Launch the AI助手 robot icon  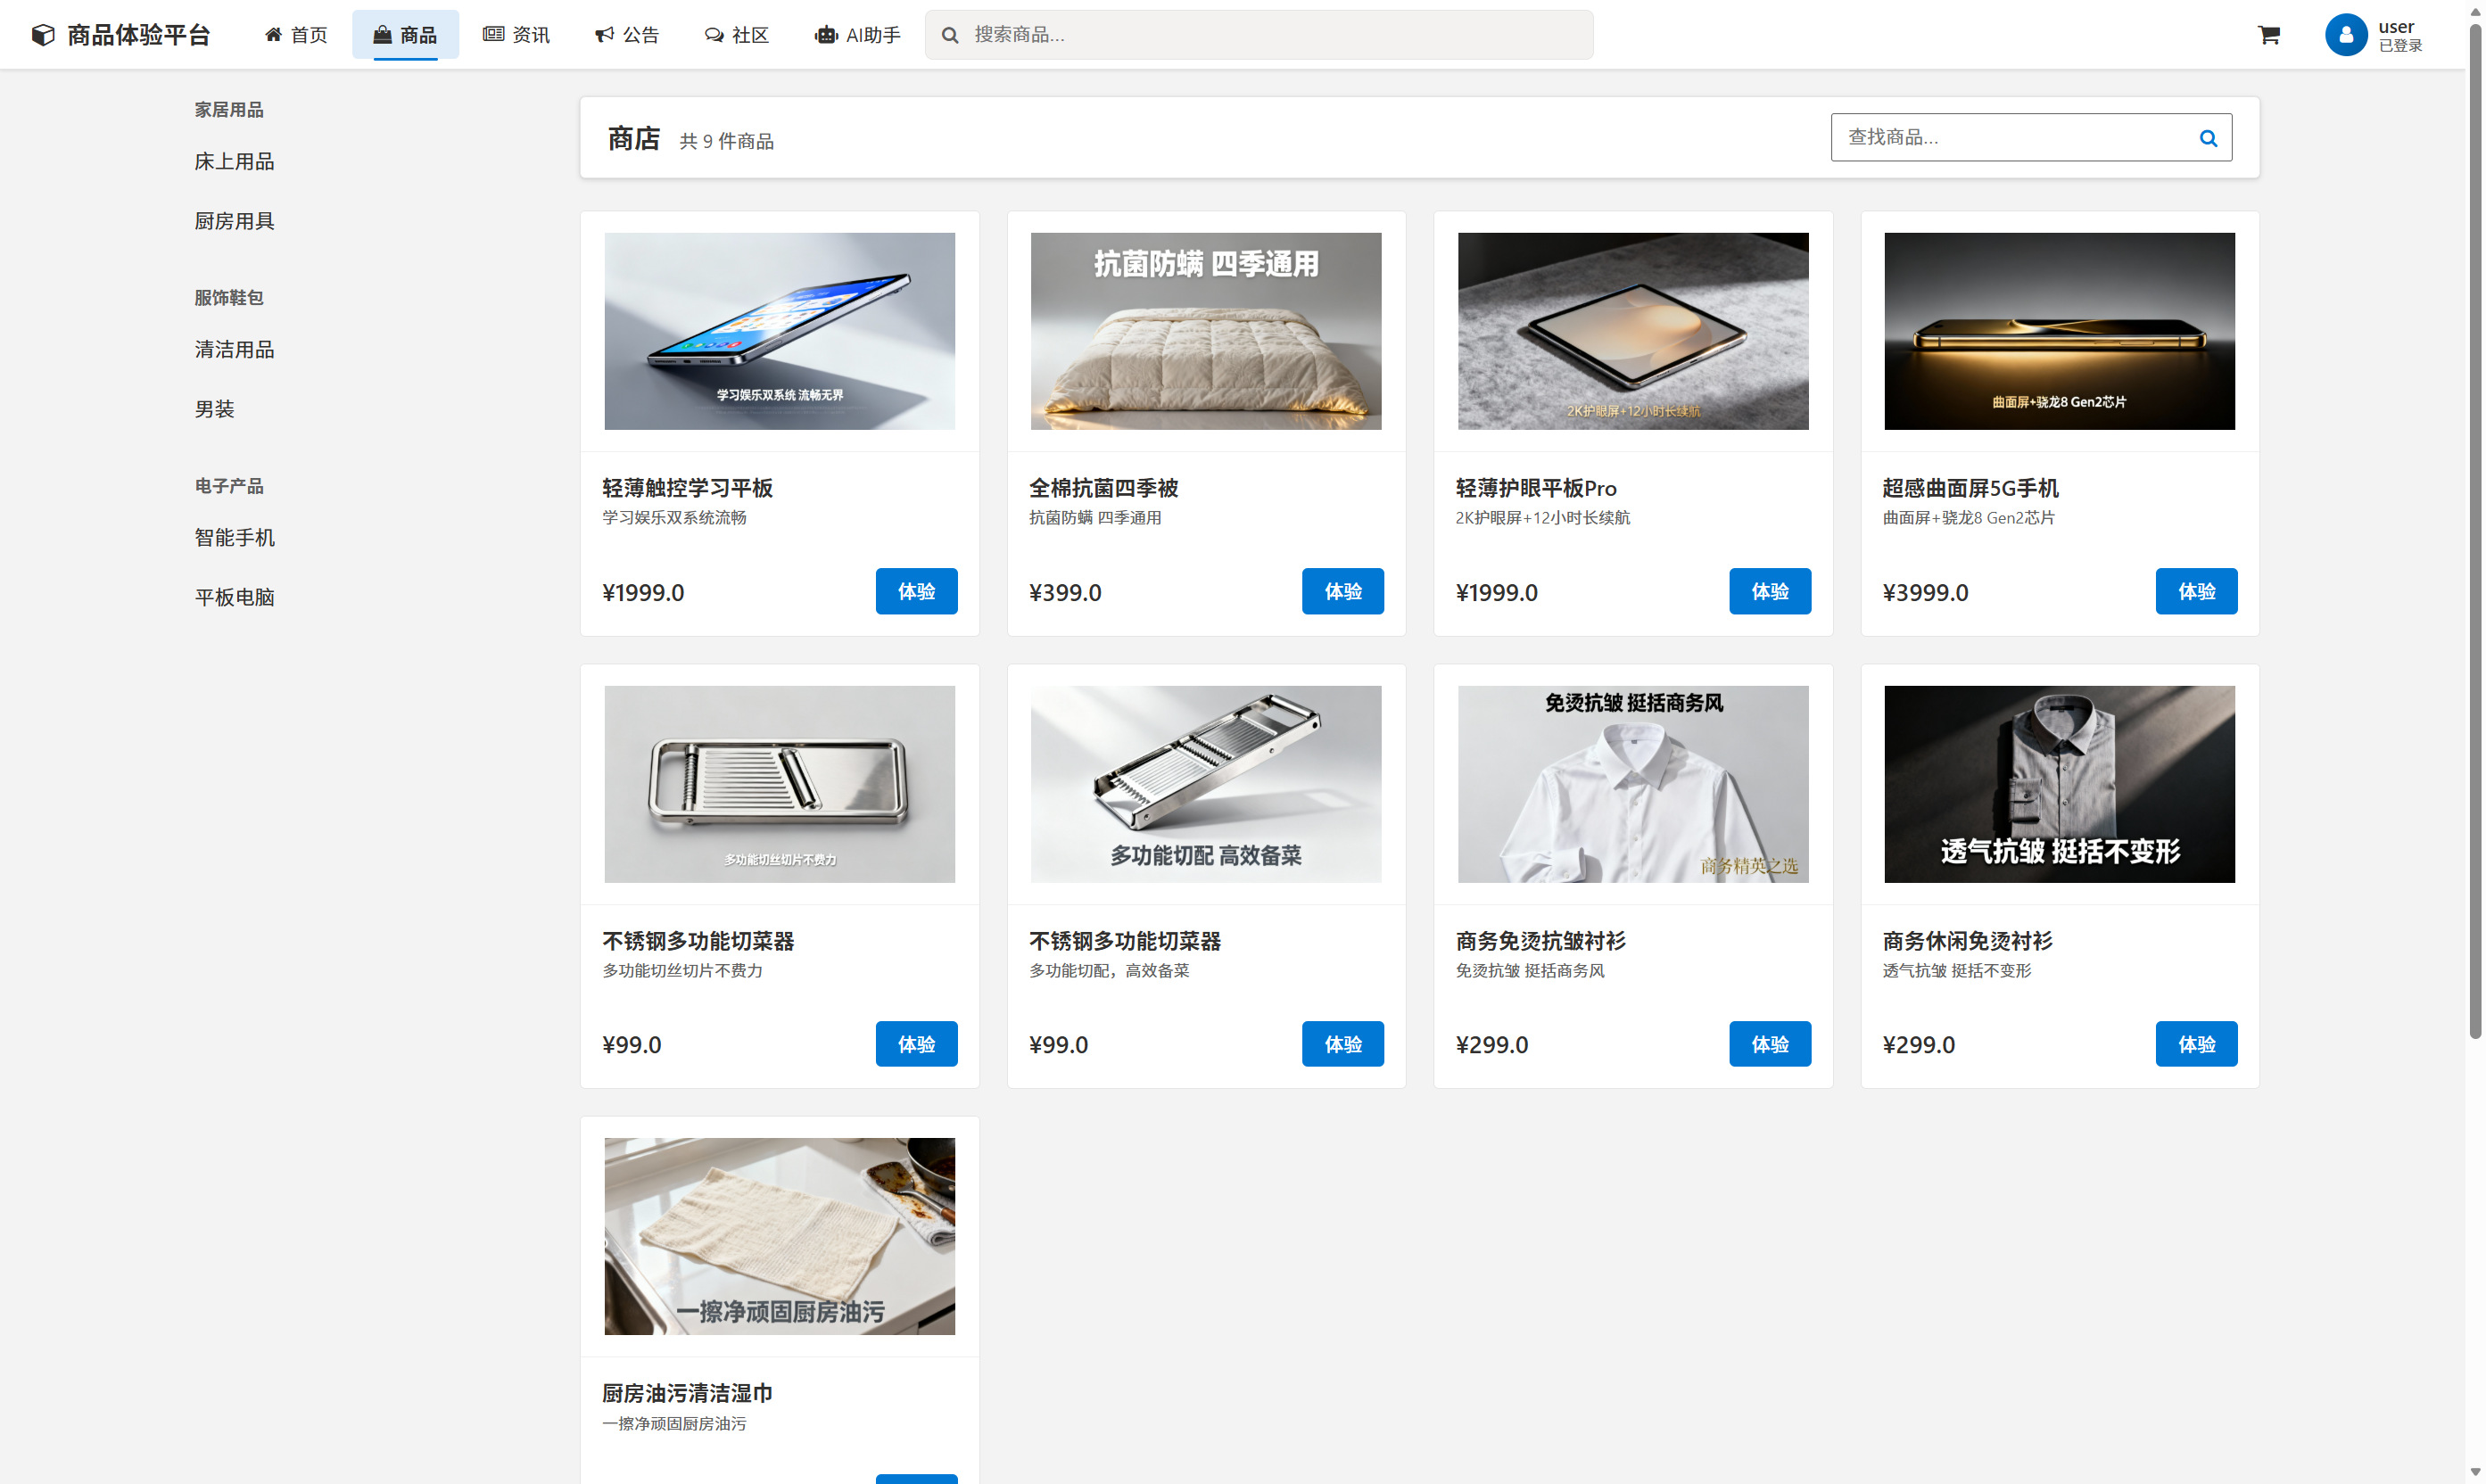[825, 34]
